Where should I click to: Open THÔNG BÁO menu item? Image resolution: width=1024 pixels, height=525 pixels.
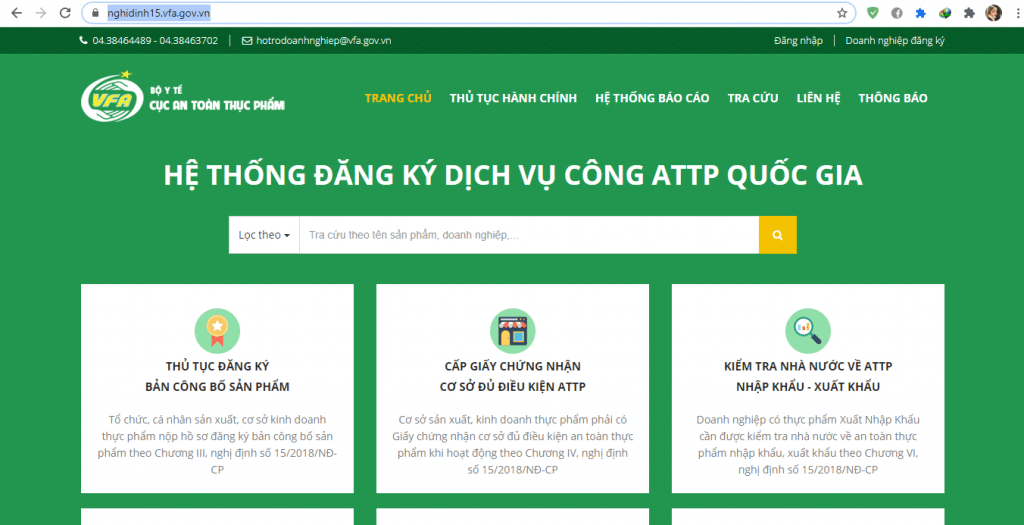click(893, 98)
